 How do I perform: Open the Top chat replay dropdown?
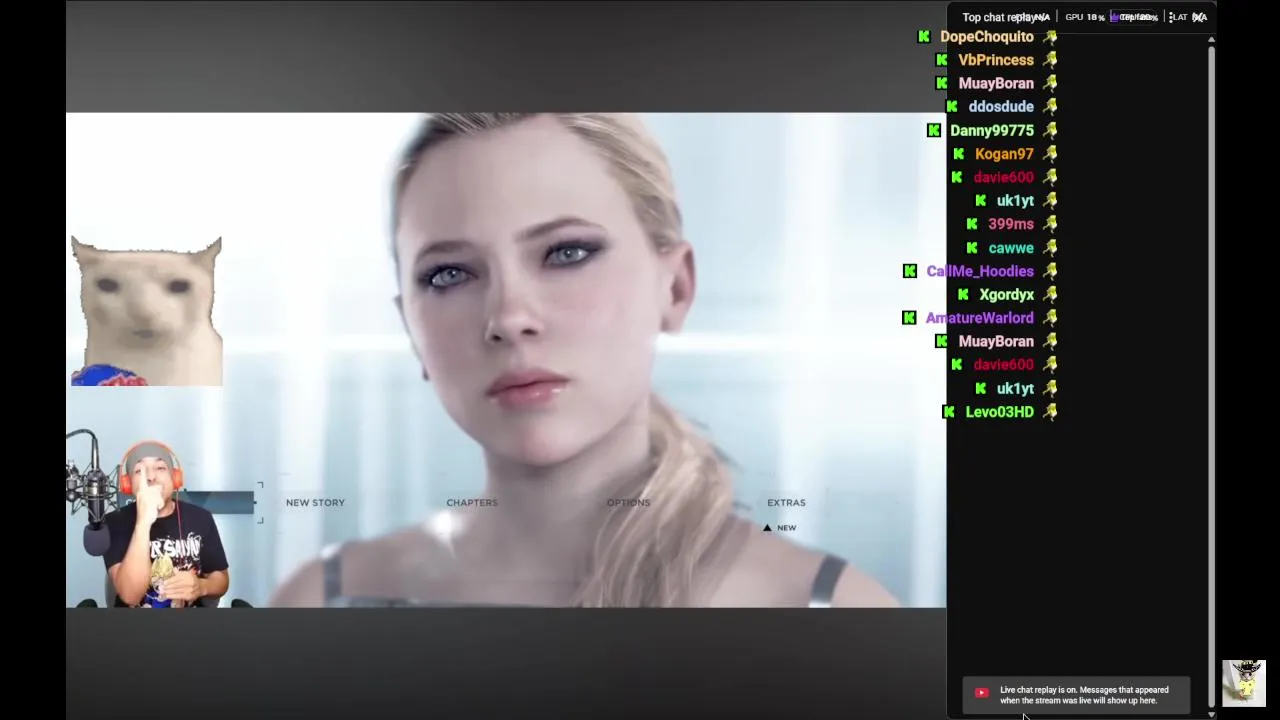1004,17
